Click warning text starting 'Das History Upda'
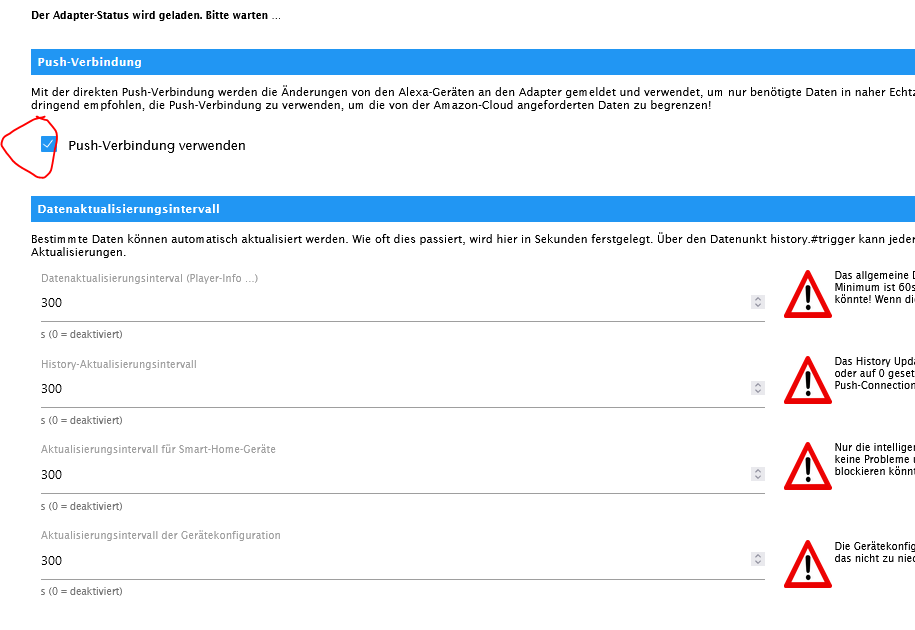The image size is (915, 630). coord(874,373)
